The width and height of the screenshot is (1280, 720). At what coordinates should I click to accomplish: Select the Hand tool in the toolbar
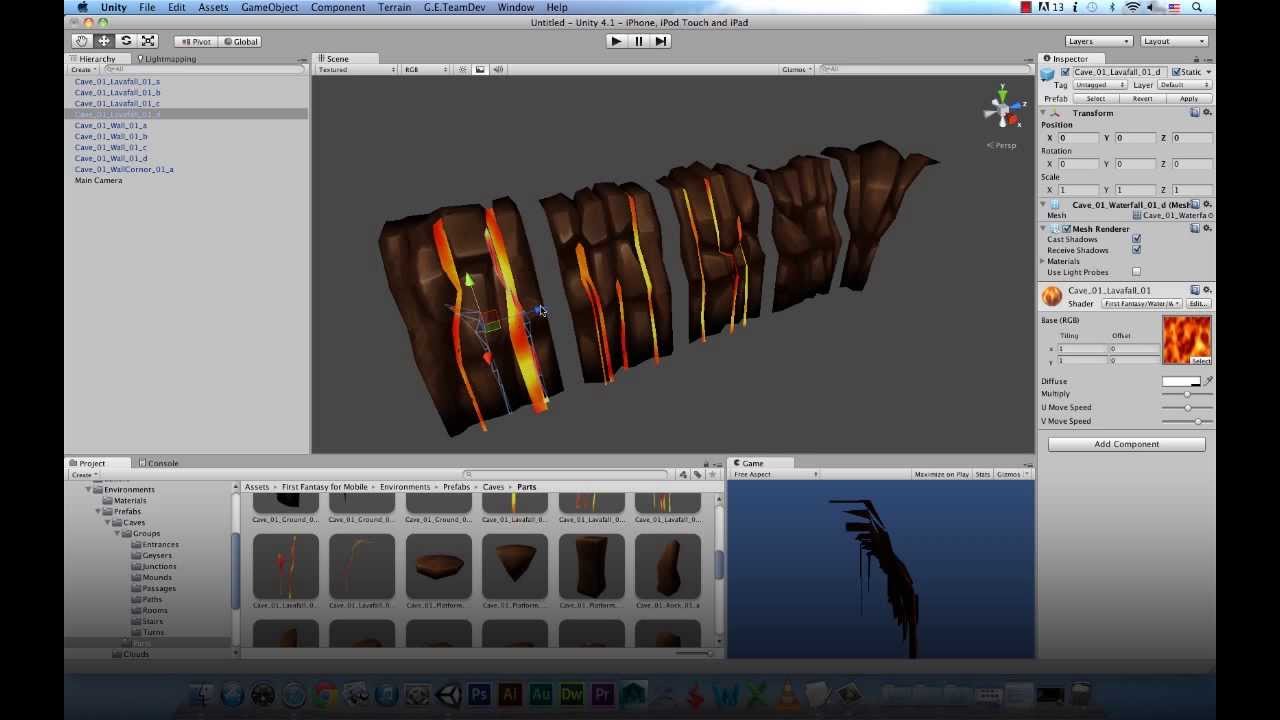(81, 41)
